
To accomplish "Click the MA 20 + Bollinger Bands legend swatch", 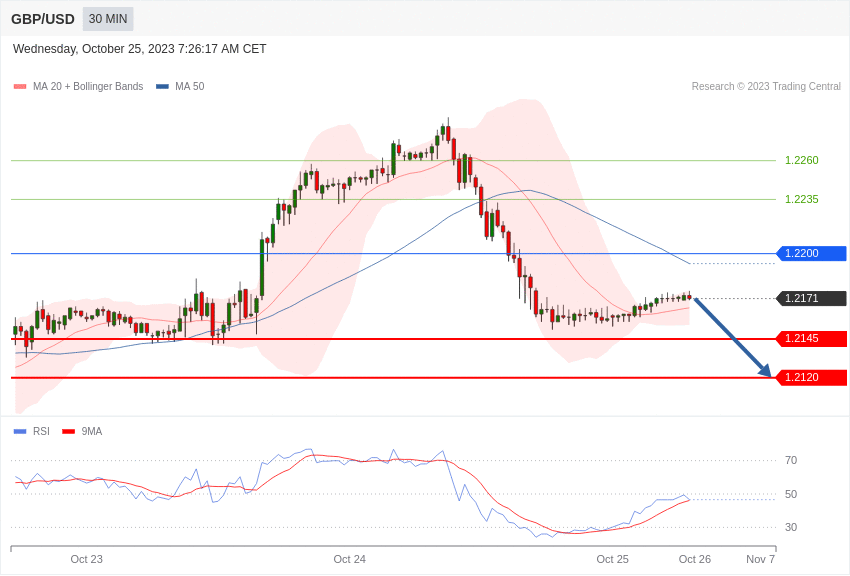I will click(x=20, y=87).
